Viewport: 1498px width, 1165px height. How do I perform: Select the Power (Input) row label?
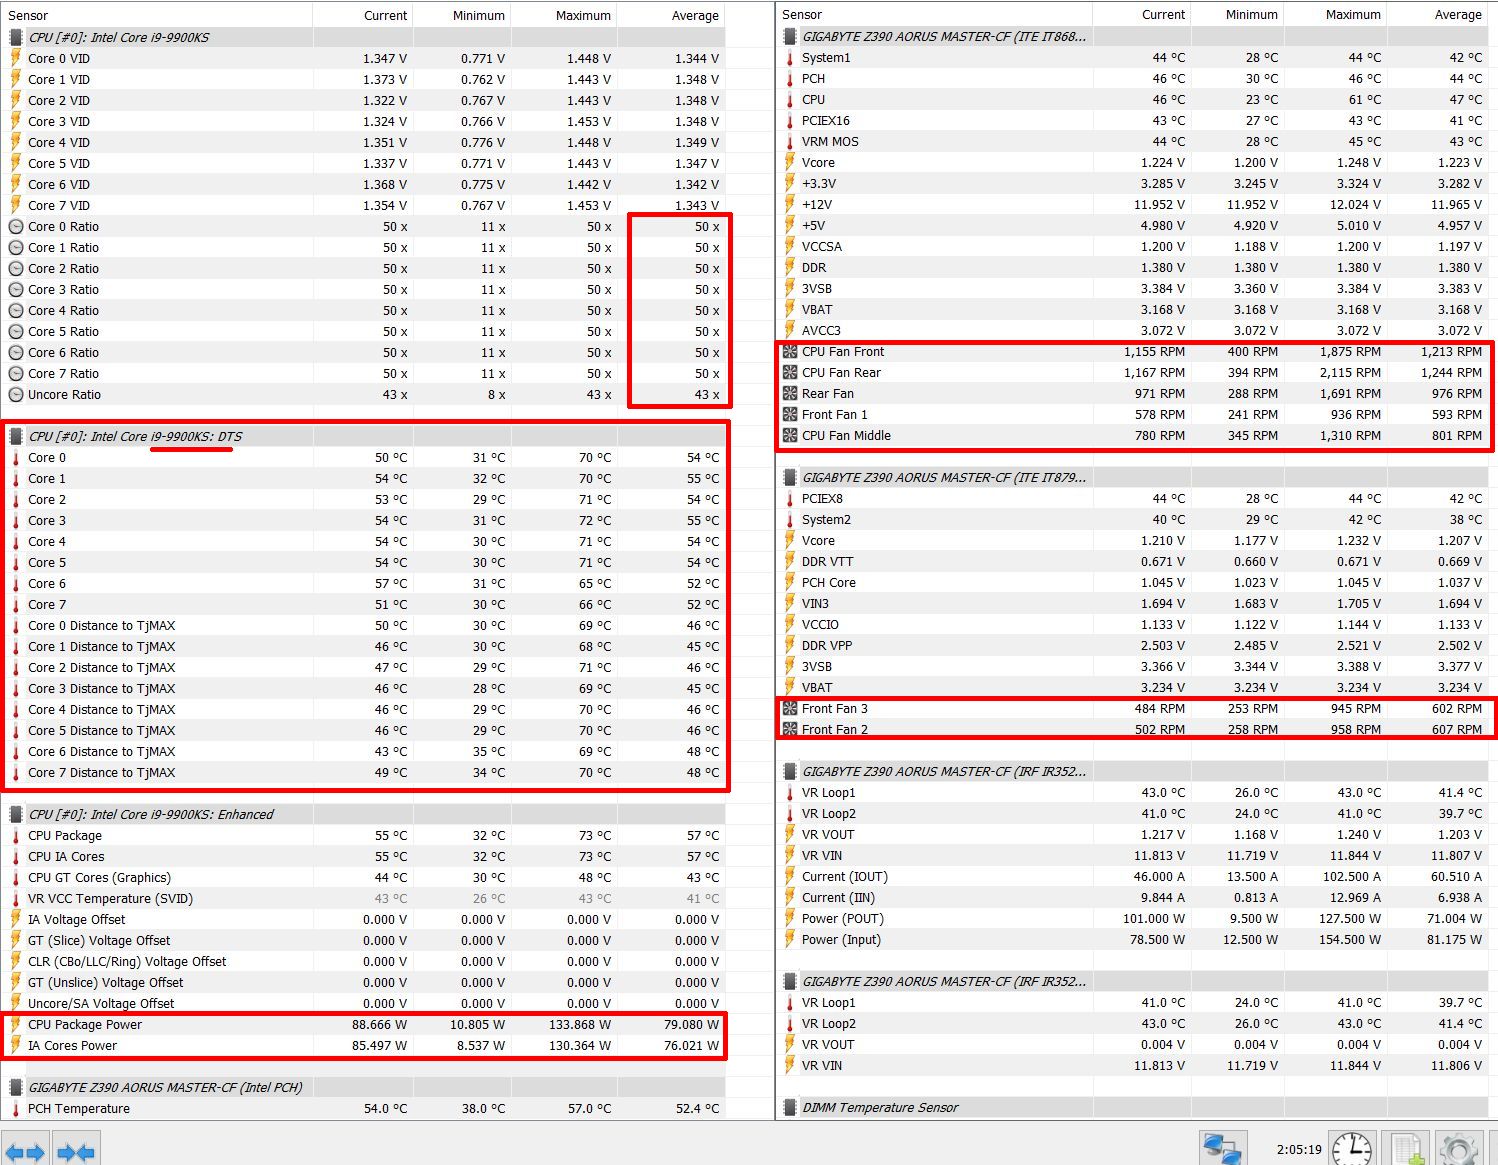pyautogui.click(x=841, y=940)
